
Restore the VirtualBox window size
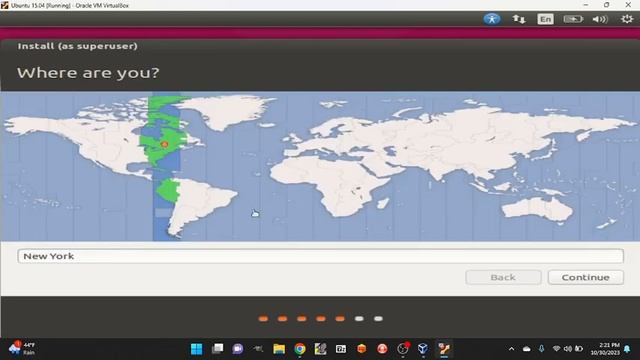coord(607,5)
